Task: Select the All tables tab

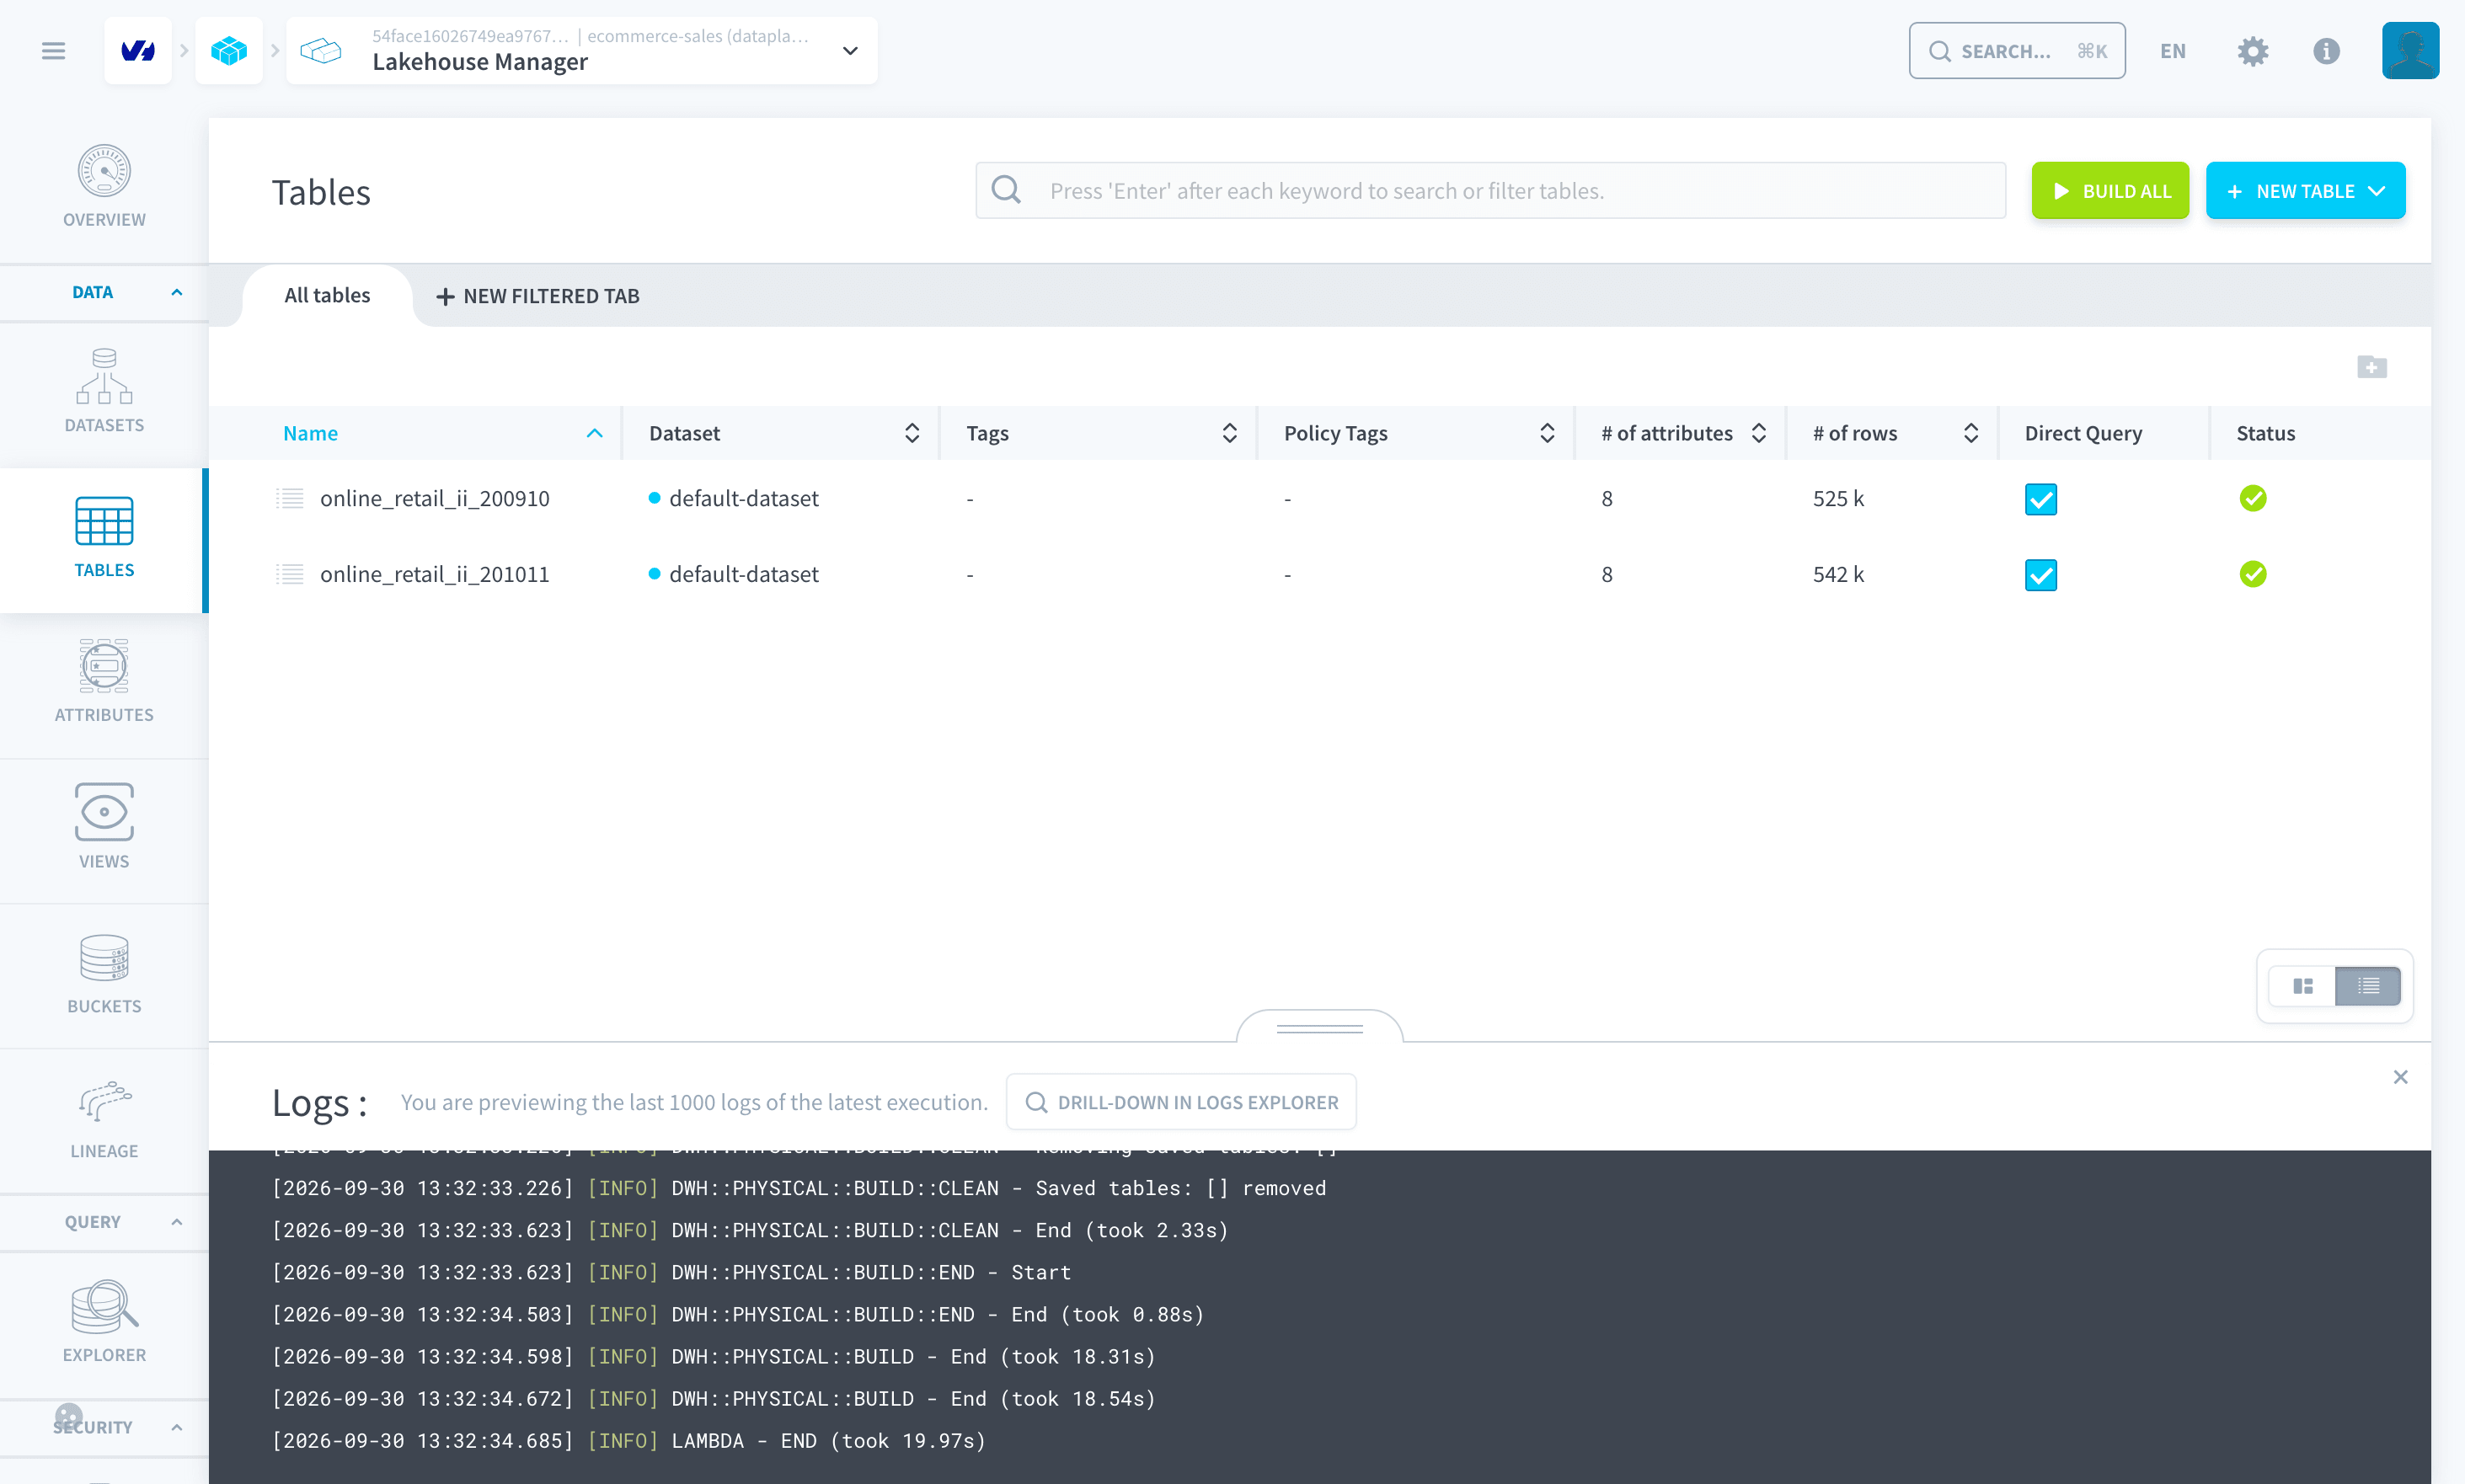Action: point(327,295)
